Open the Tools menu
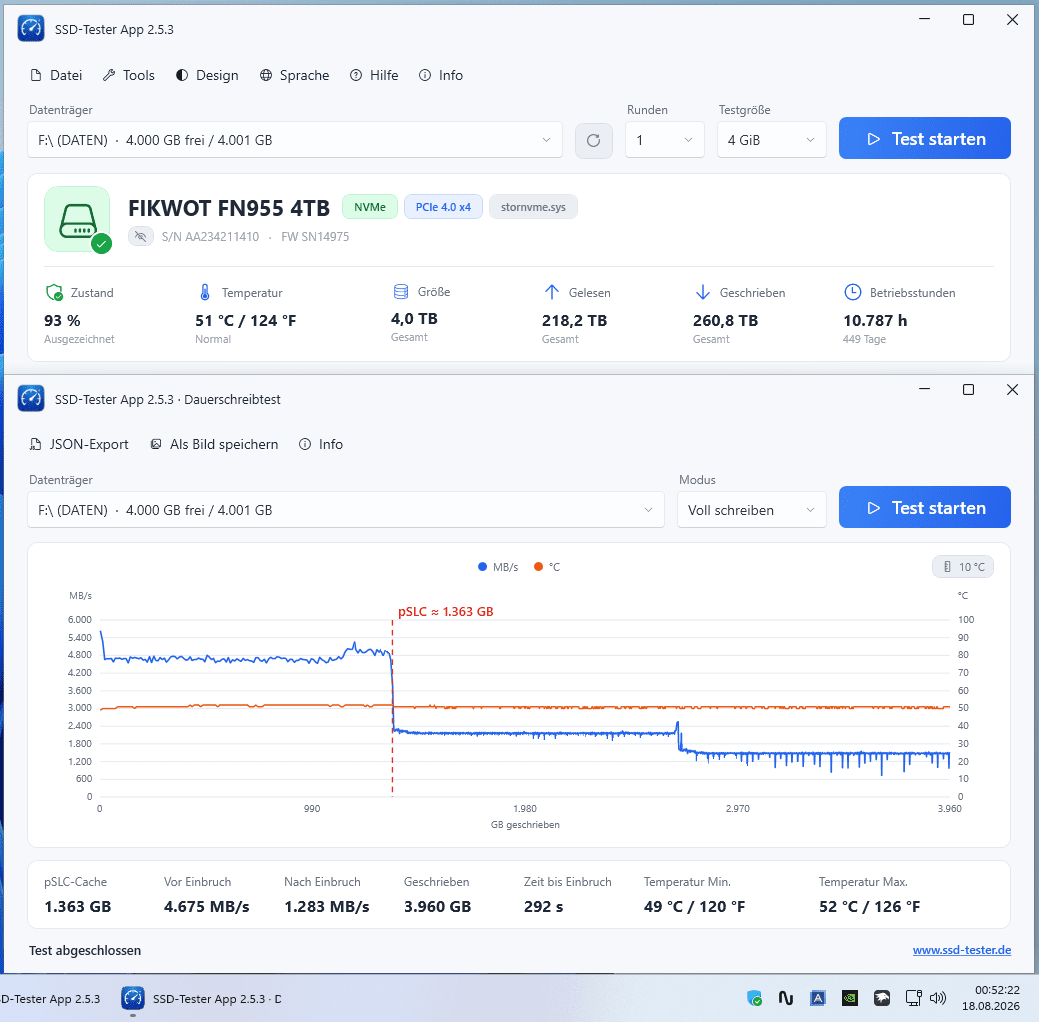1039x1022 pixels. tap(129, 76)
